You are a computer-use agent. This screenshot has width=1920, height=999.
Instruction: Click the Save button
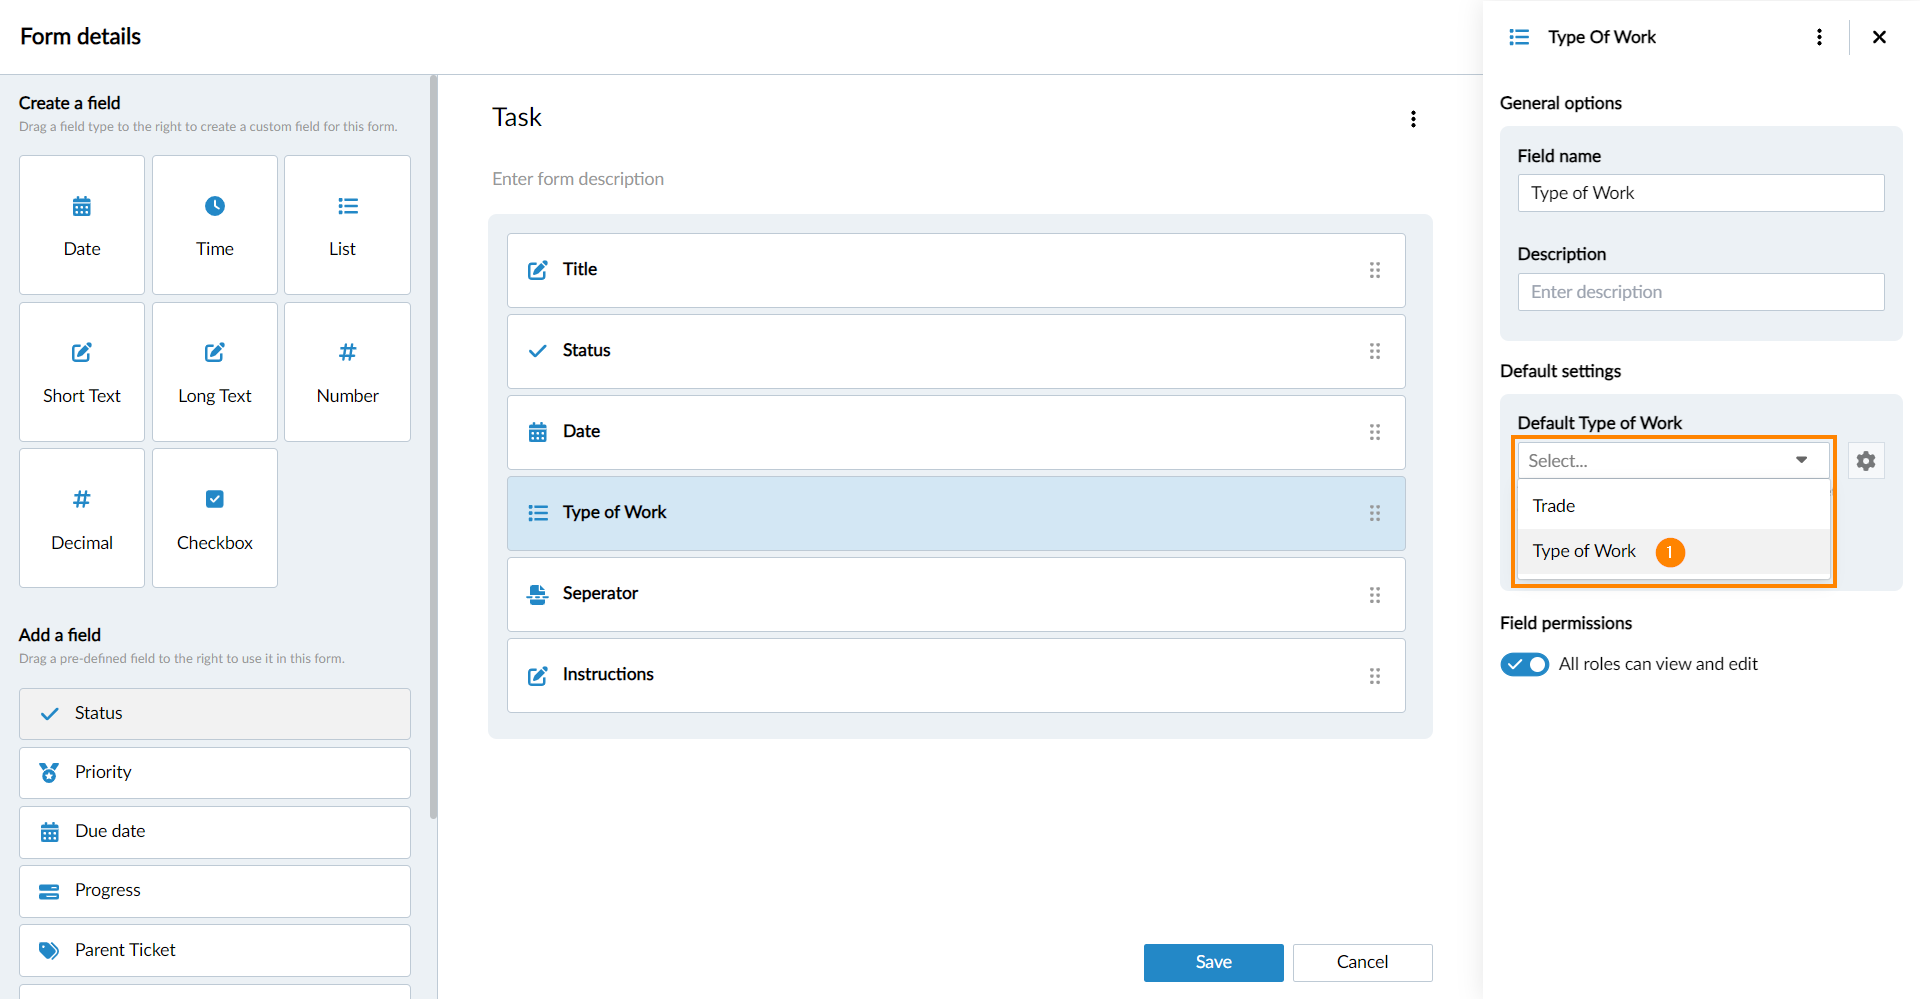[x=1213, y=962]
